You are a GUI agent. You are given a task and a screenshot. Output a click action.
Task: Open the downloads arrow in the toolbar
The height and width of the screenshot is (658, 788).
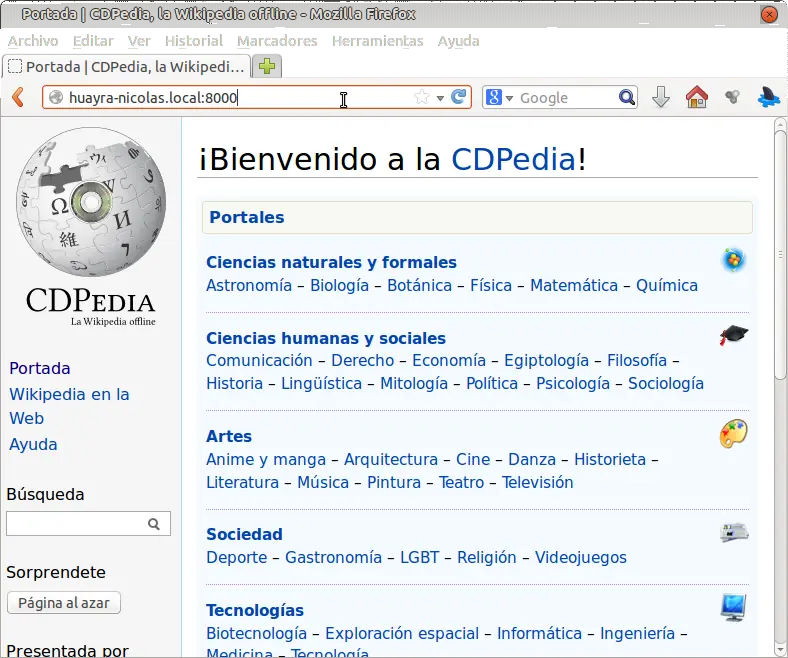coord(661,97)
